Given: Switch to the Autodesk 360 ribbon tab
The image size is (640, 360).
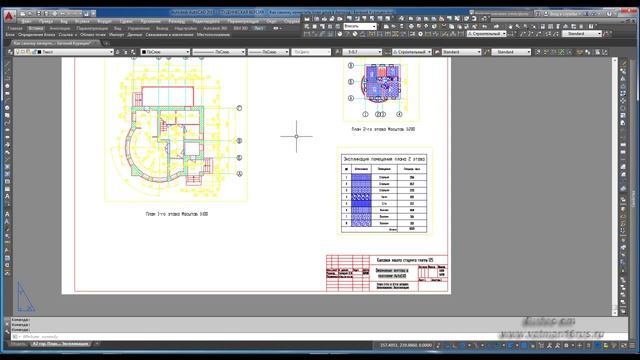Looking at the screenshot, I should click(x=215, y=28).
